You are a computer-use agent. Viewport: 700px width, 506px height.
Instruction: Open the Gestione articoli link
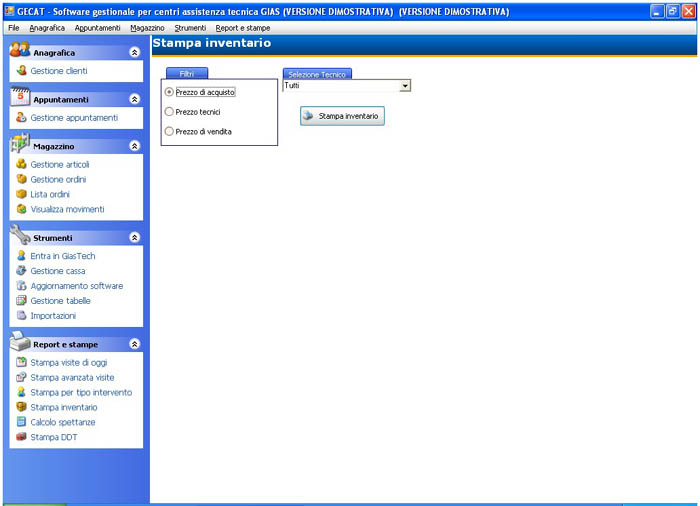(x=60, y=164)
